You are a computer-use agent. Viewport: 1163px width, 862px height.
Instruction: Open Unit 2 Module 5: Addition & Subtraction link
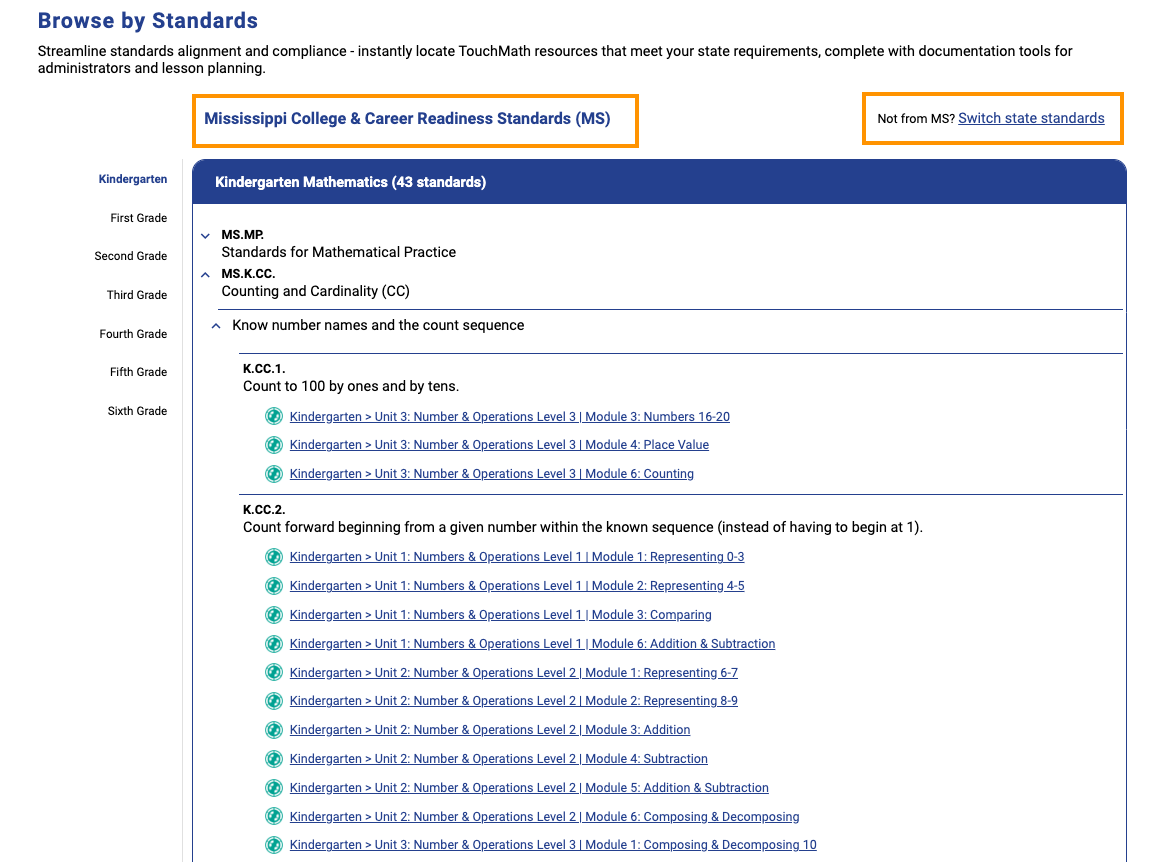pyautogui.click(x=529, y=788)
